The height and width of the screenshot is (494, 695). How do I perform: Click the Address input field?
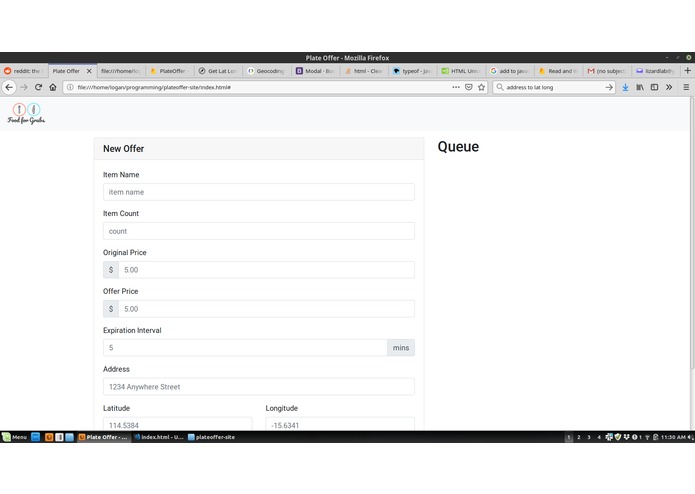tap(259, 387)
